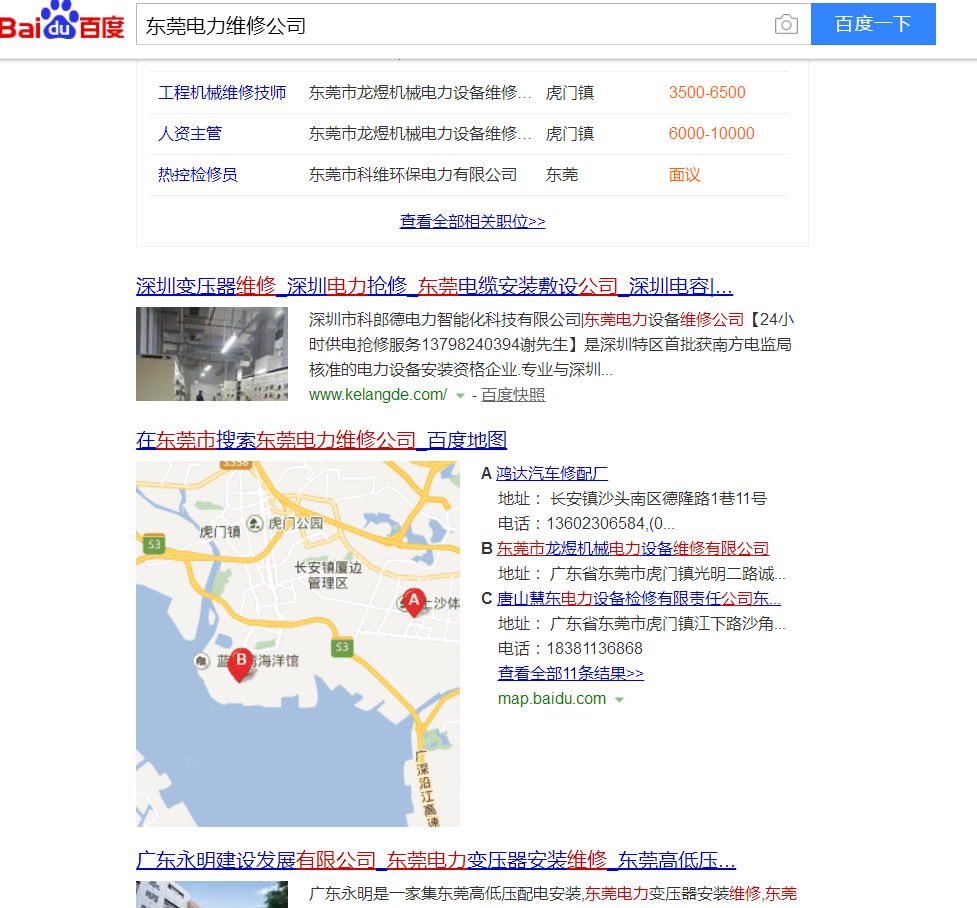Open www.kelangde.com URL link
The width and height of the screenshot is (977, 908).
(x=378, y=394)
